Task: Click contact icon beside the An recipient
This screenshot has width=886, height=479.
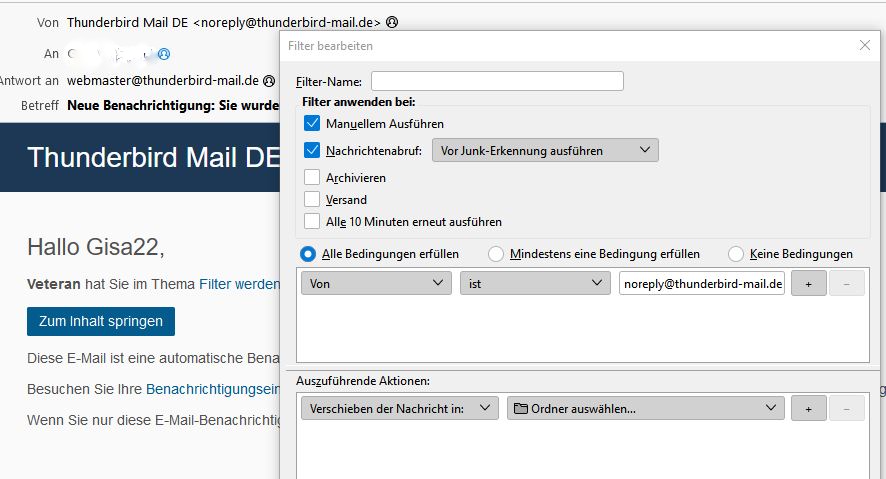Action: (x=164, y=54)
